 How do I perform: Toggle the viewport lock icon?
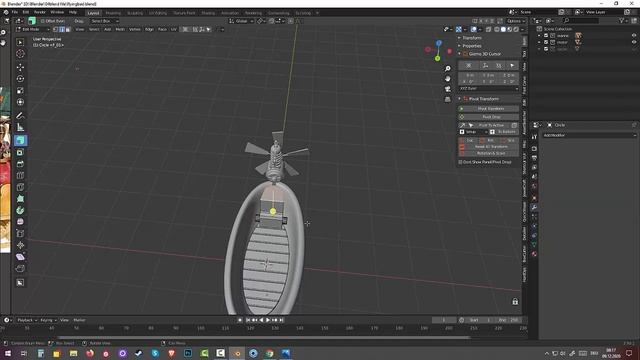point(515,302)
